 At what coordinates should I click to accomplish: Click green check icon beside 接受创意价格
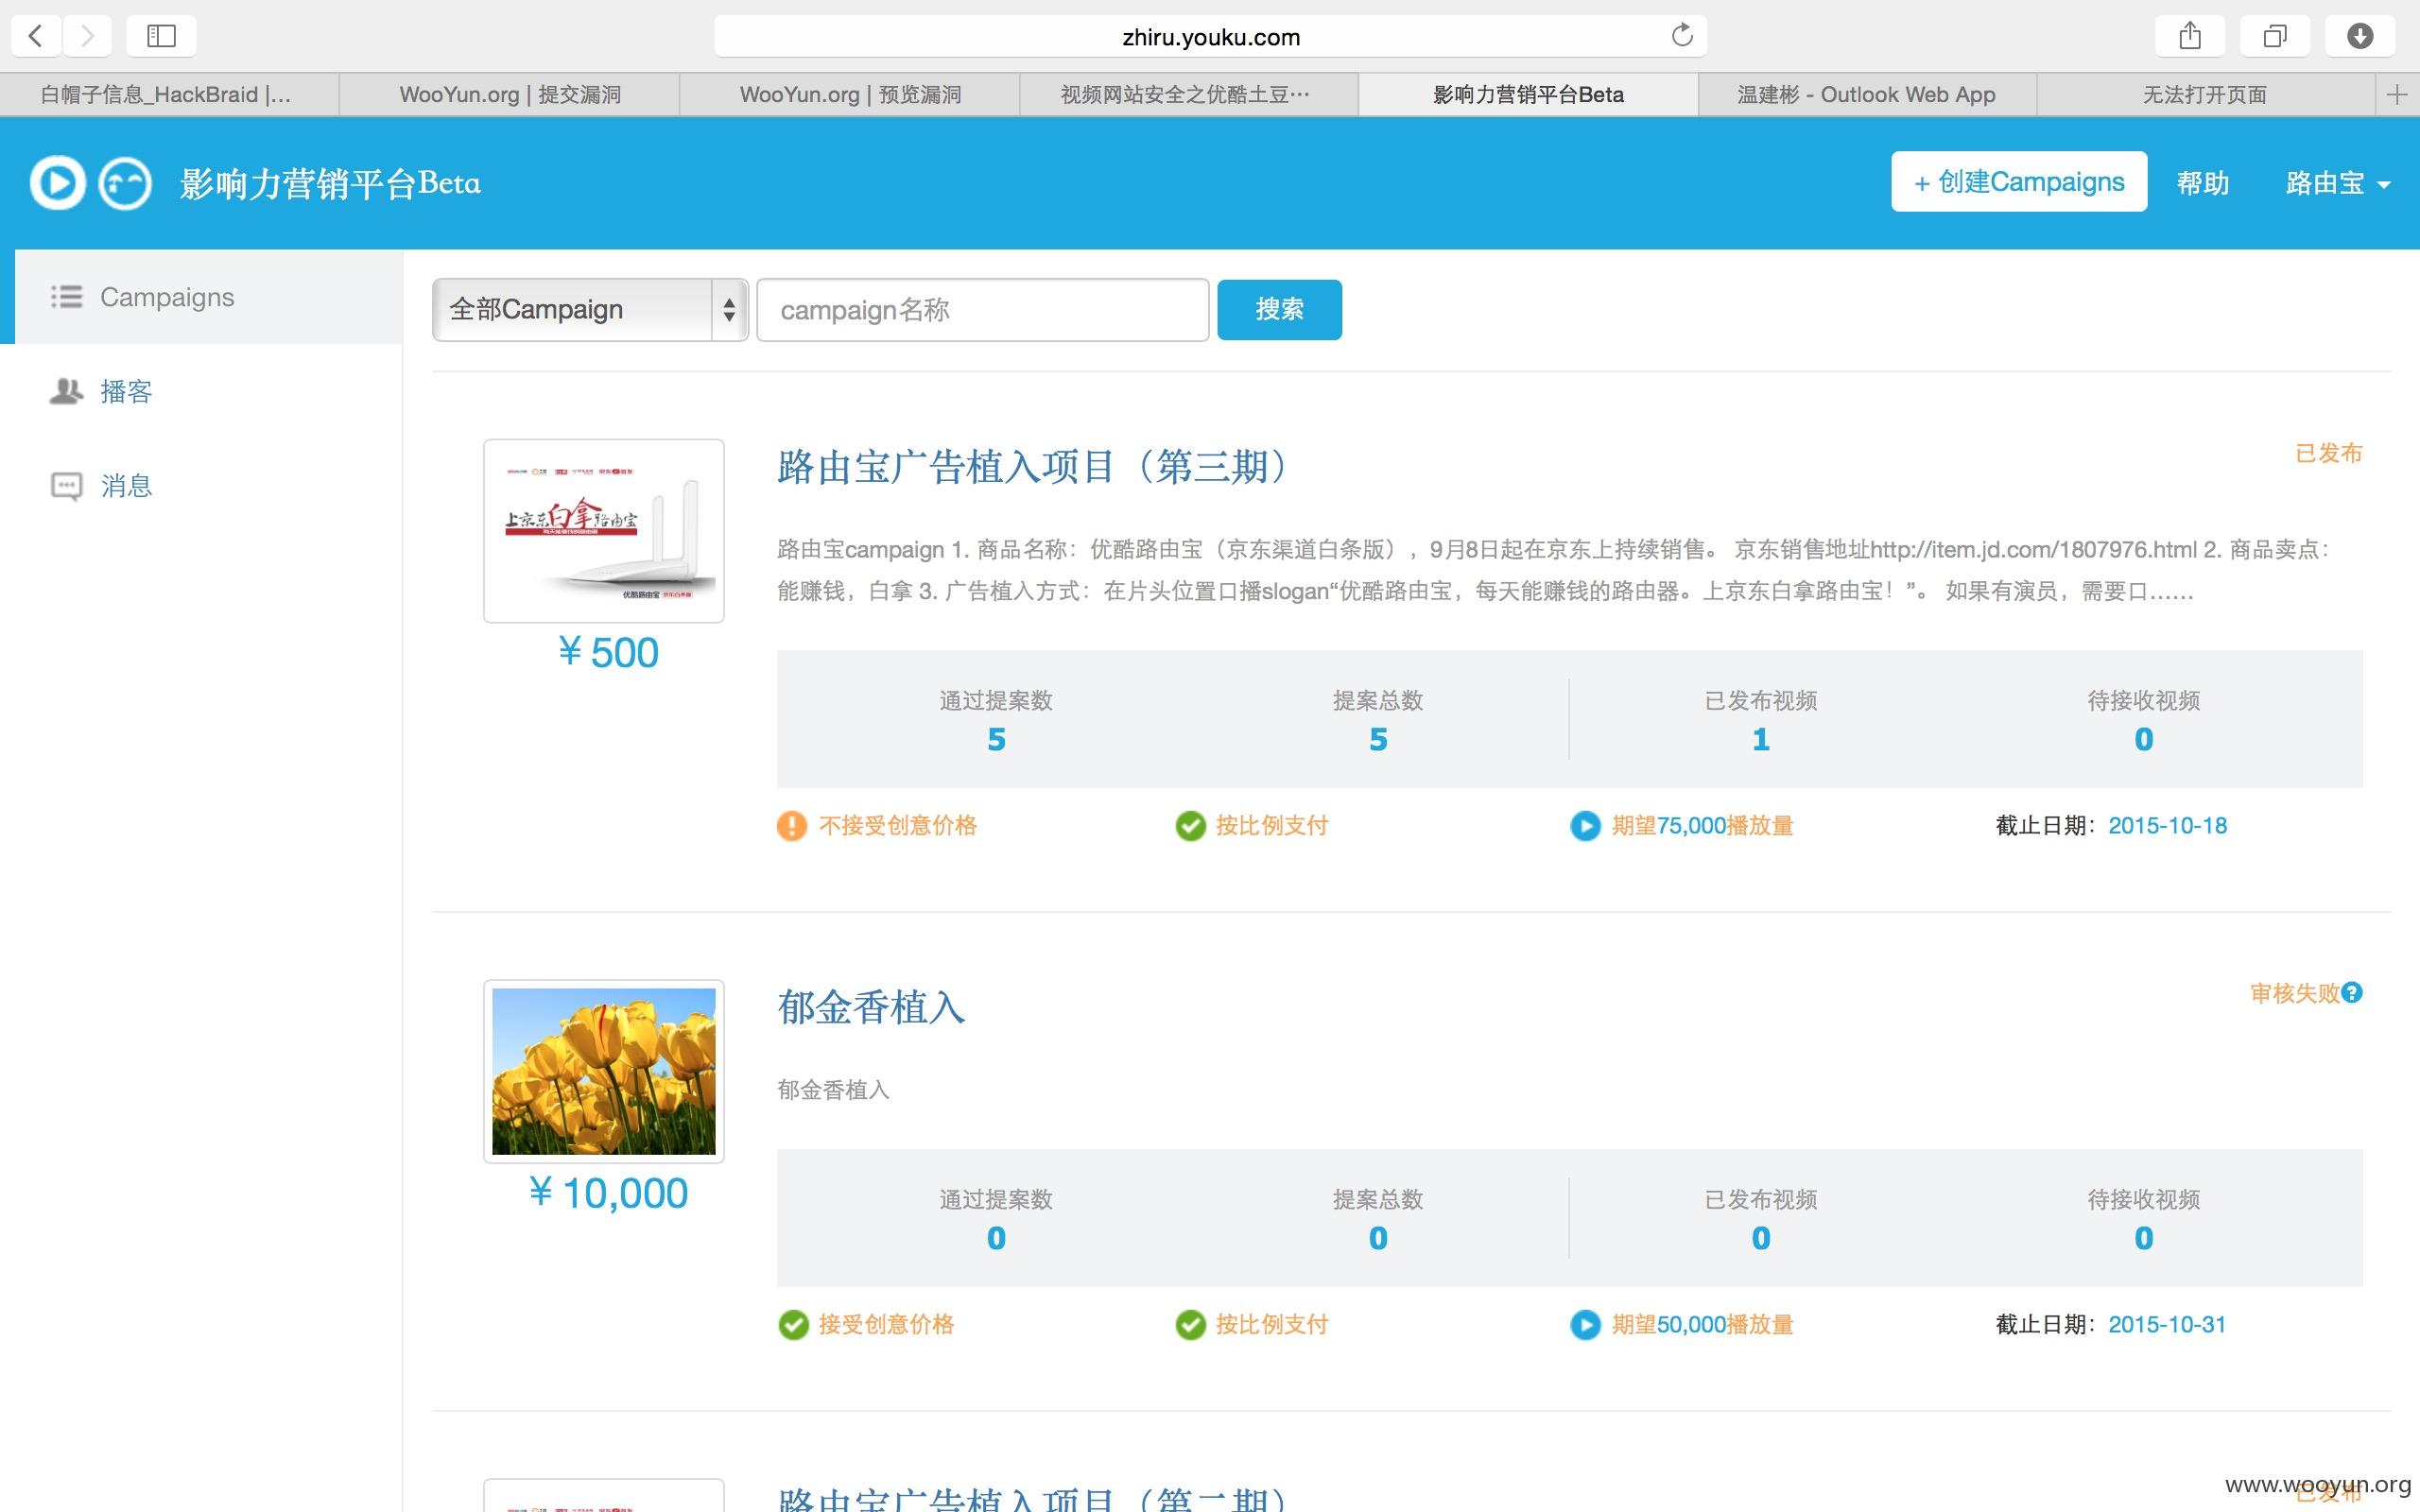click(x=793, y=1325)
